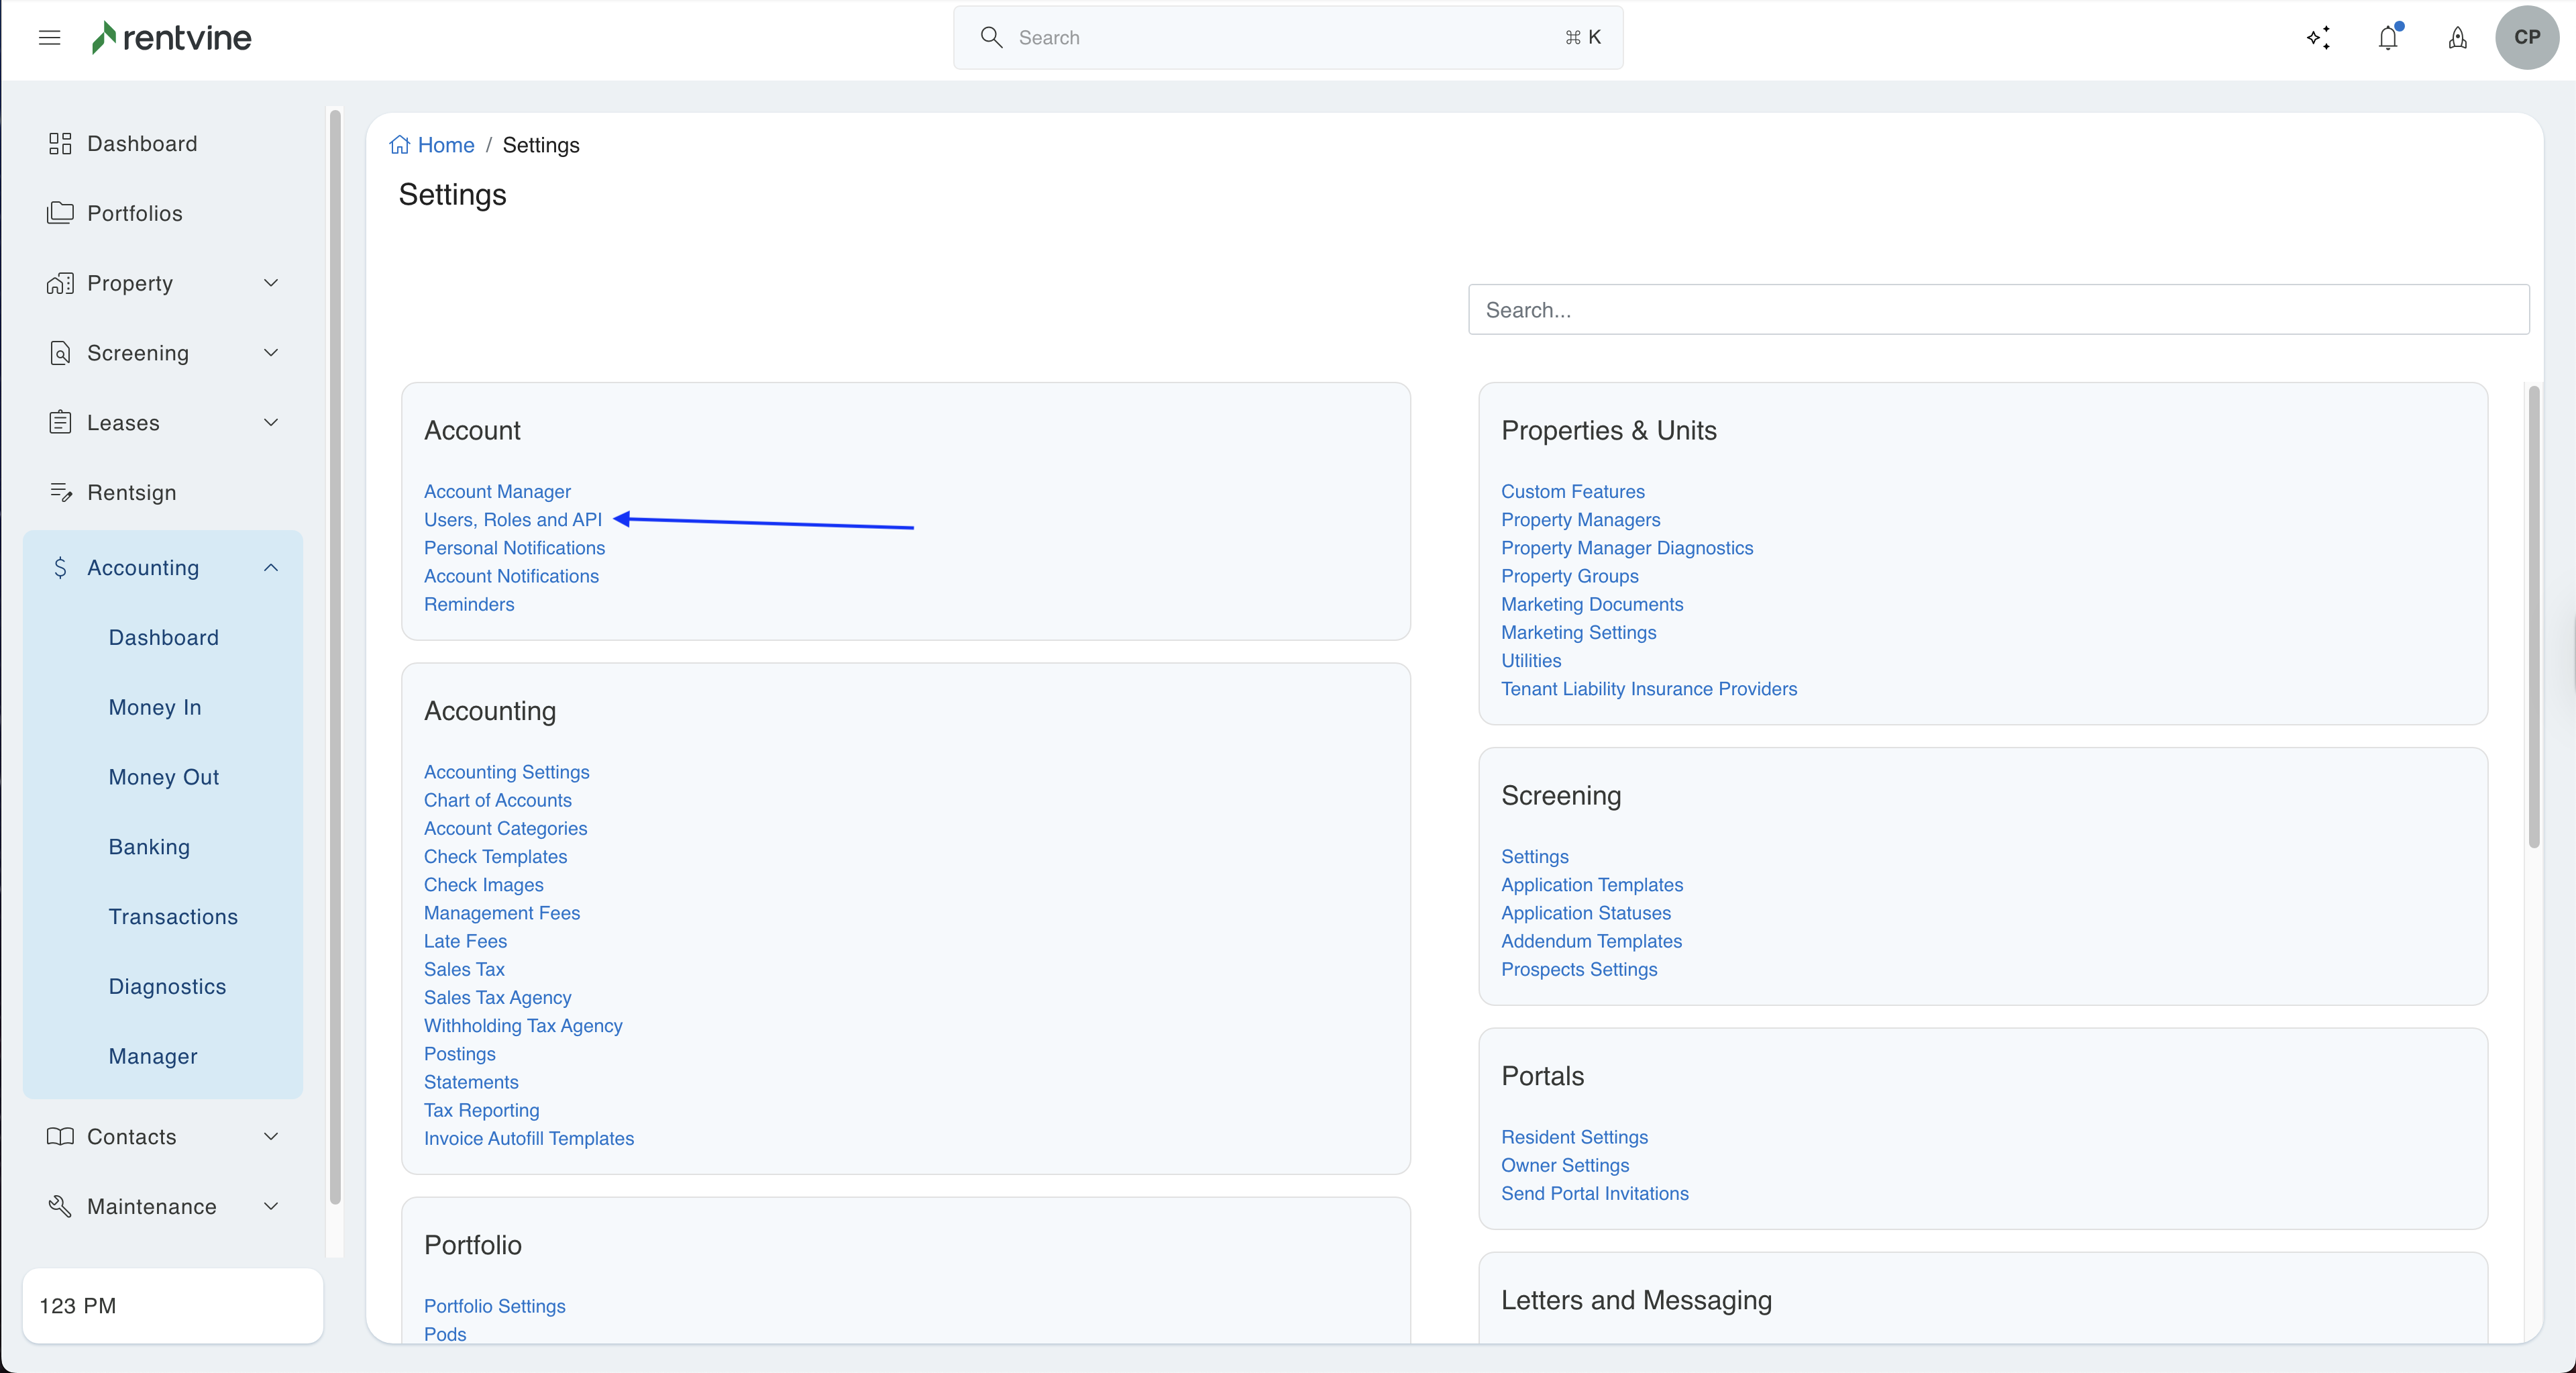Click the hamburger menu icon
Image resolution: width=2576 pixels, height=1373 pixels.
point(49,38)
